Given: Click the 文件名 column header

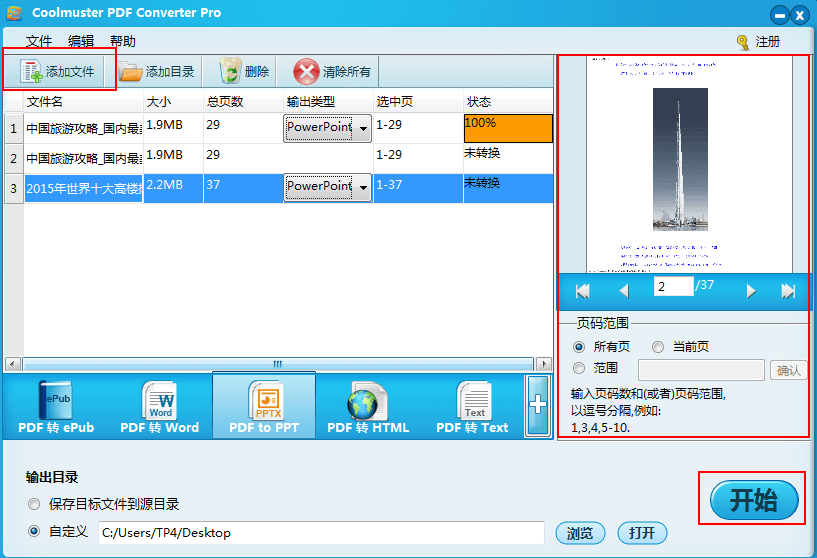Looking at the screenshot, I should 83,102.
